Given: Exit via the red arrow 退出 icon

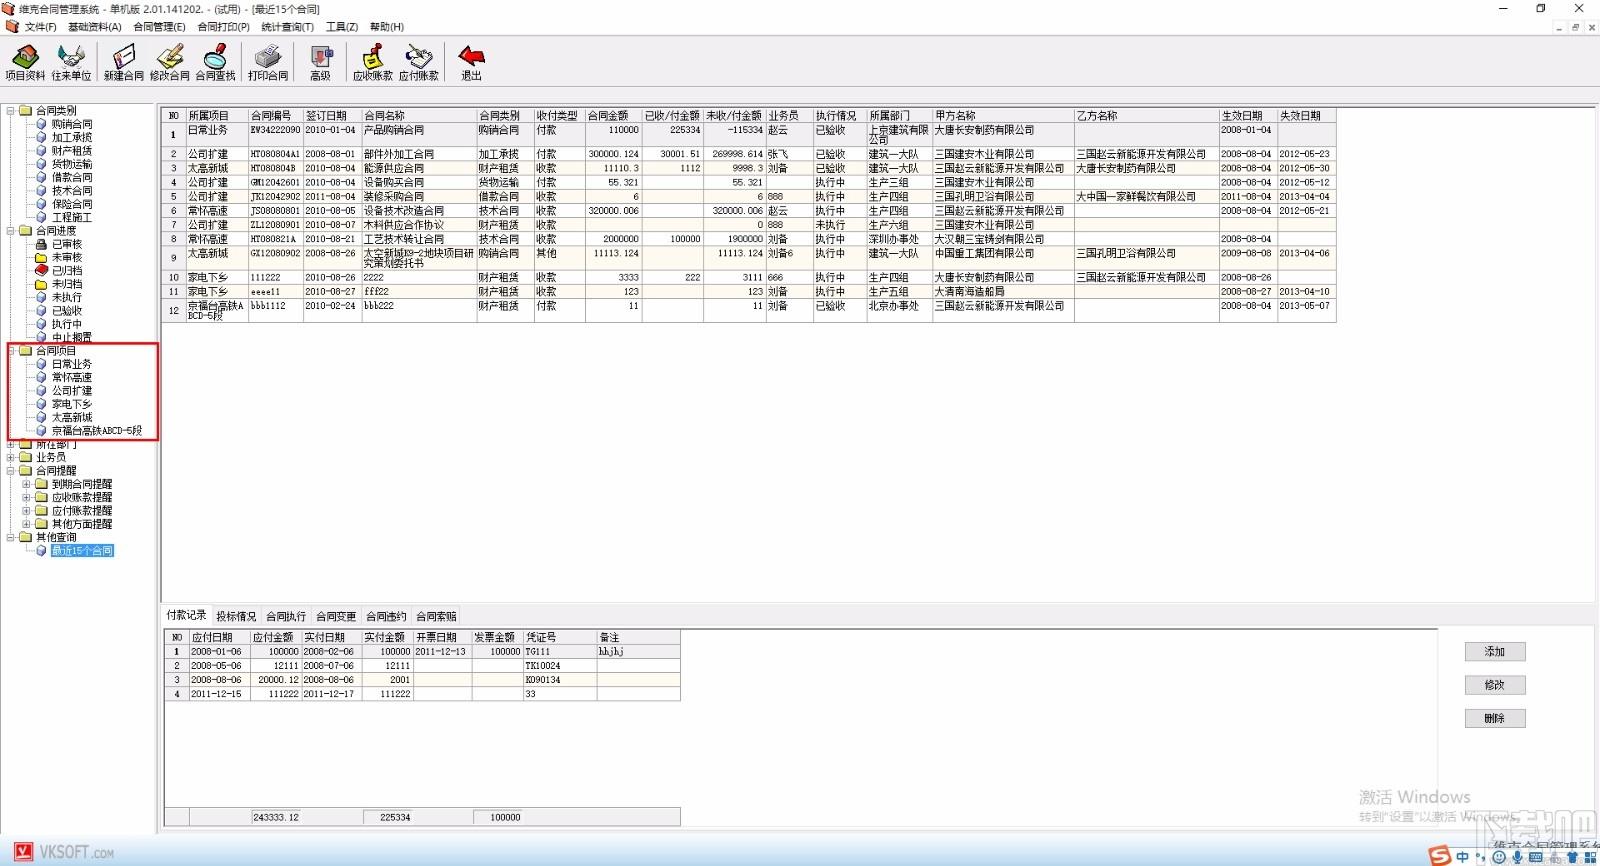Looking at the screenshot, I should coord(471,62).
